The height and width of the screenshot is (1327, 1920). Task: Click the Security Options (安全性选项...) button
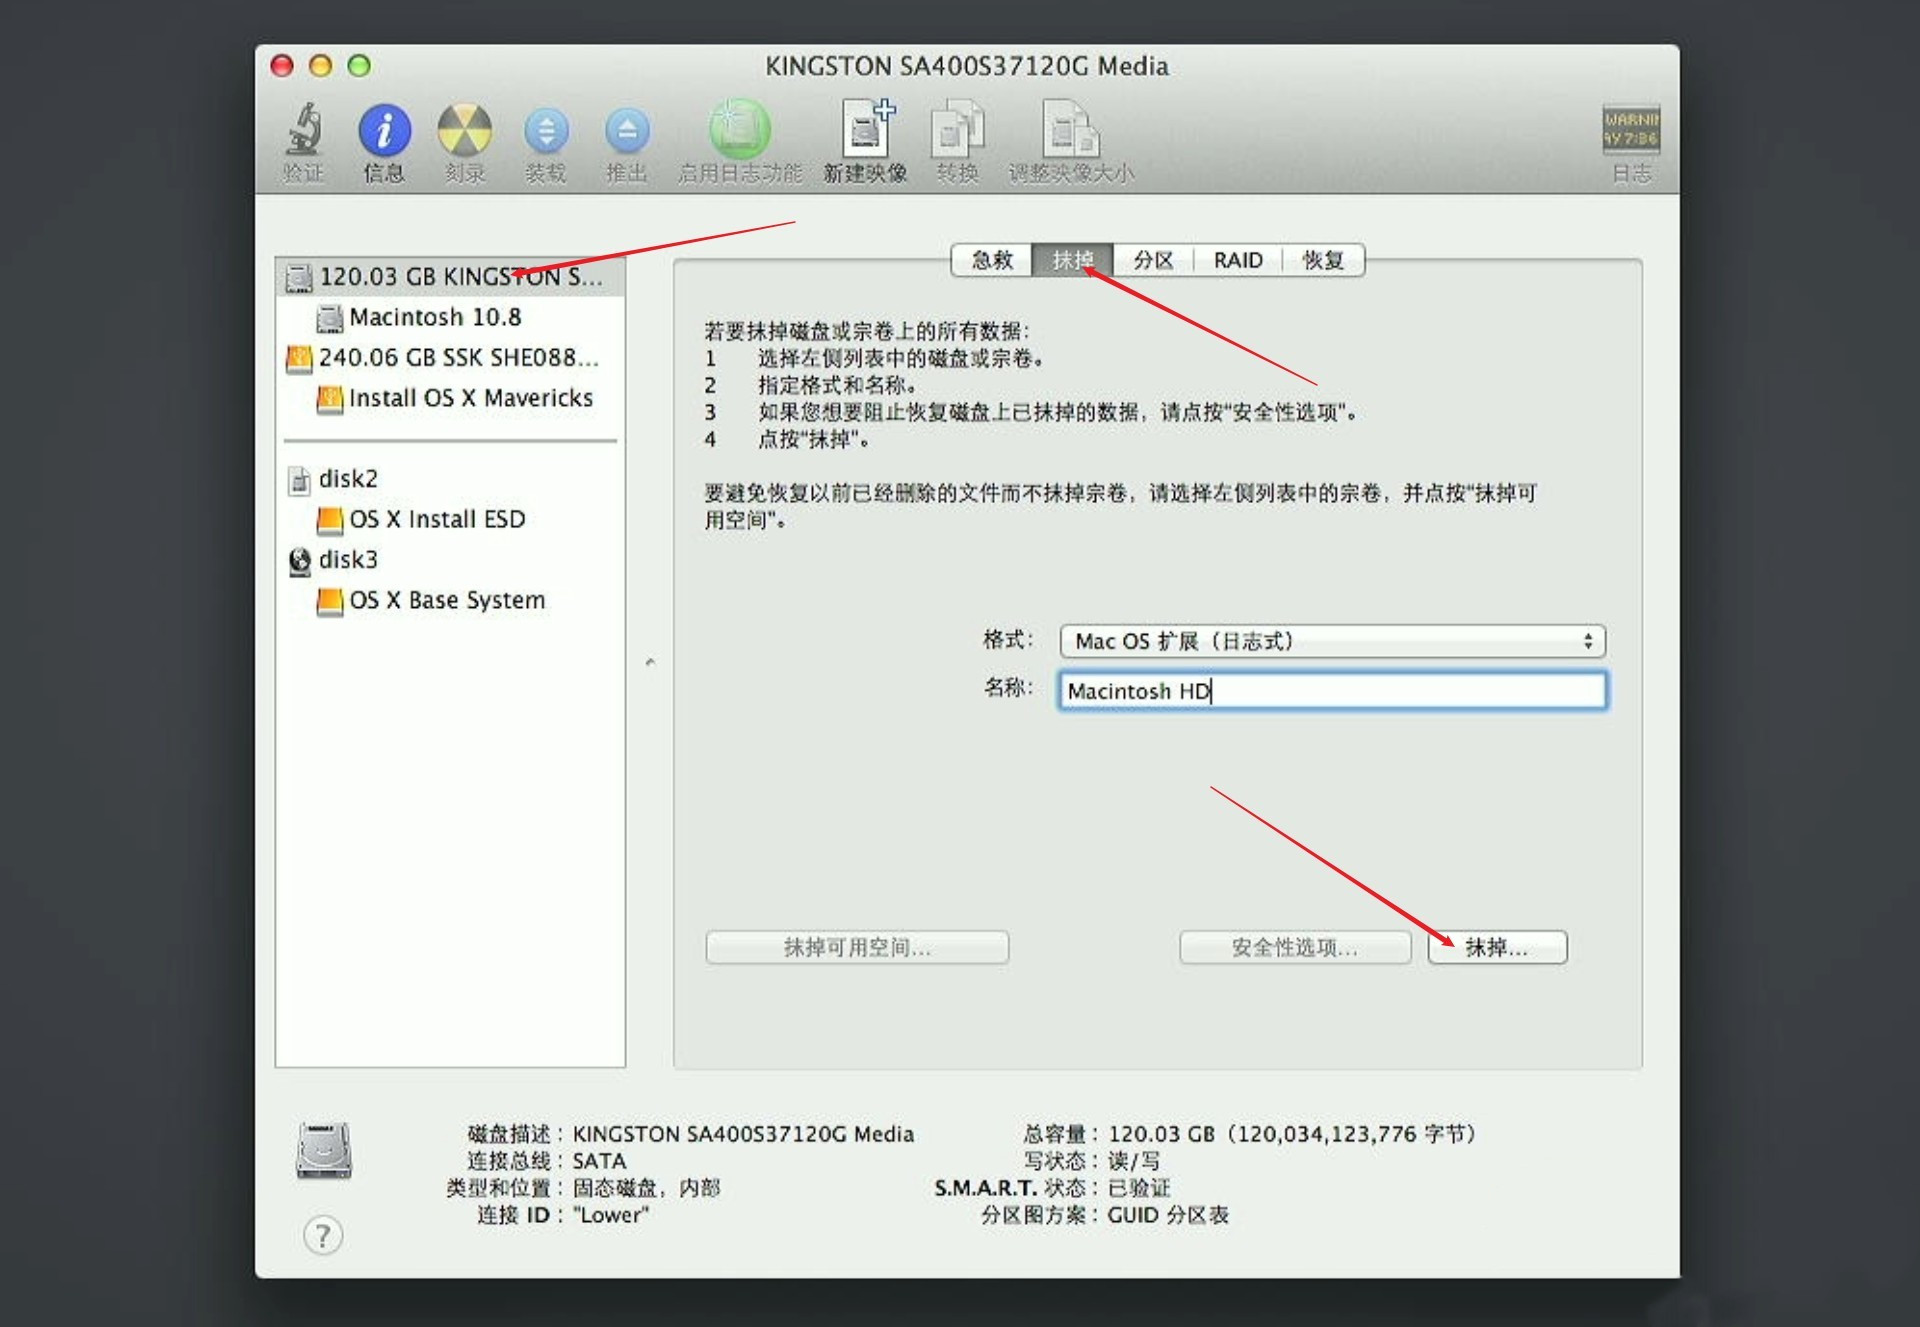pyautogui.click(x=1294, y=947)
